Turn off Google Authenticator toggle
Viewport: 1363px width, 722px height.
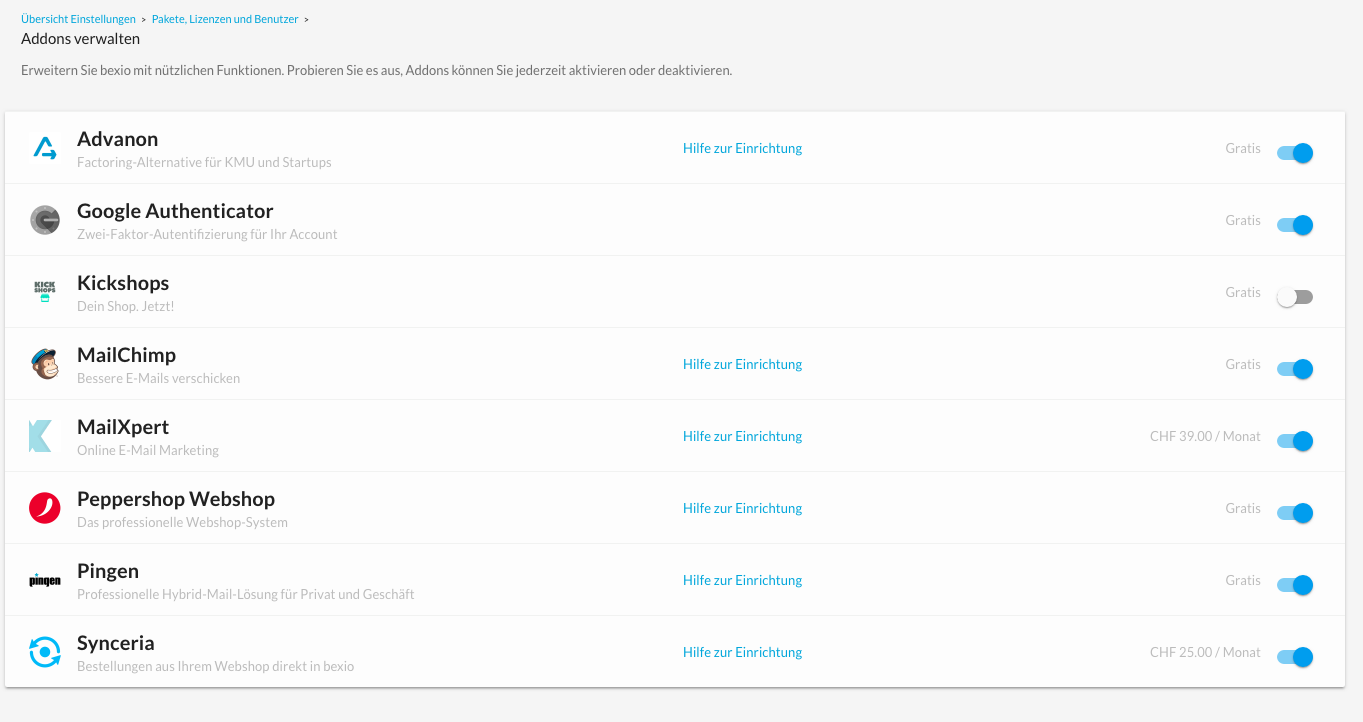click(x=1295, y=225)
